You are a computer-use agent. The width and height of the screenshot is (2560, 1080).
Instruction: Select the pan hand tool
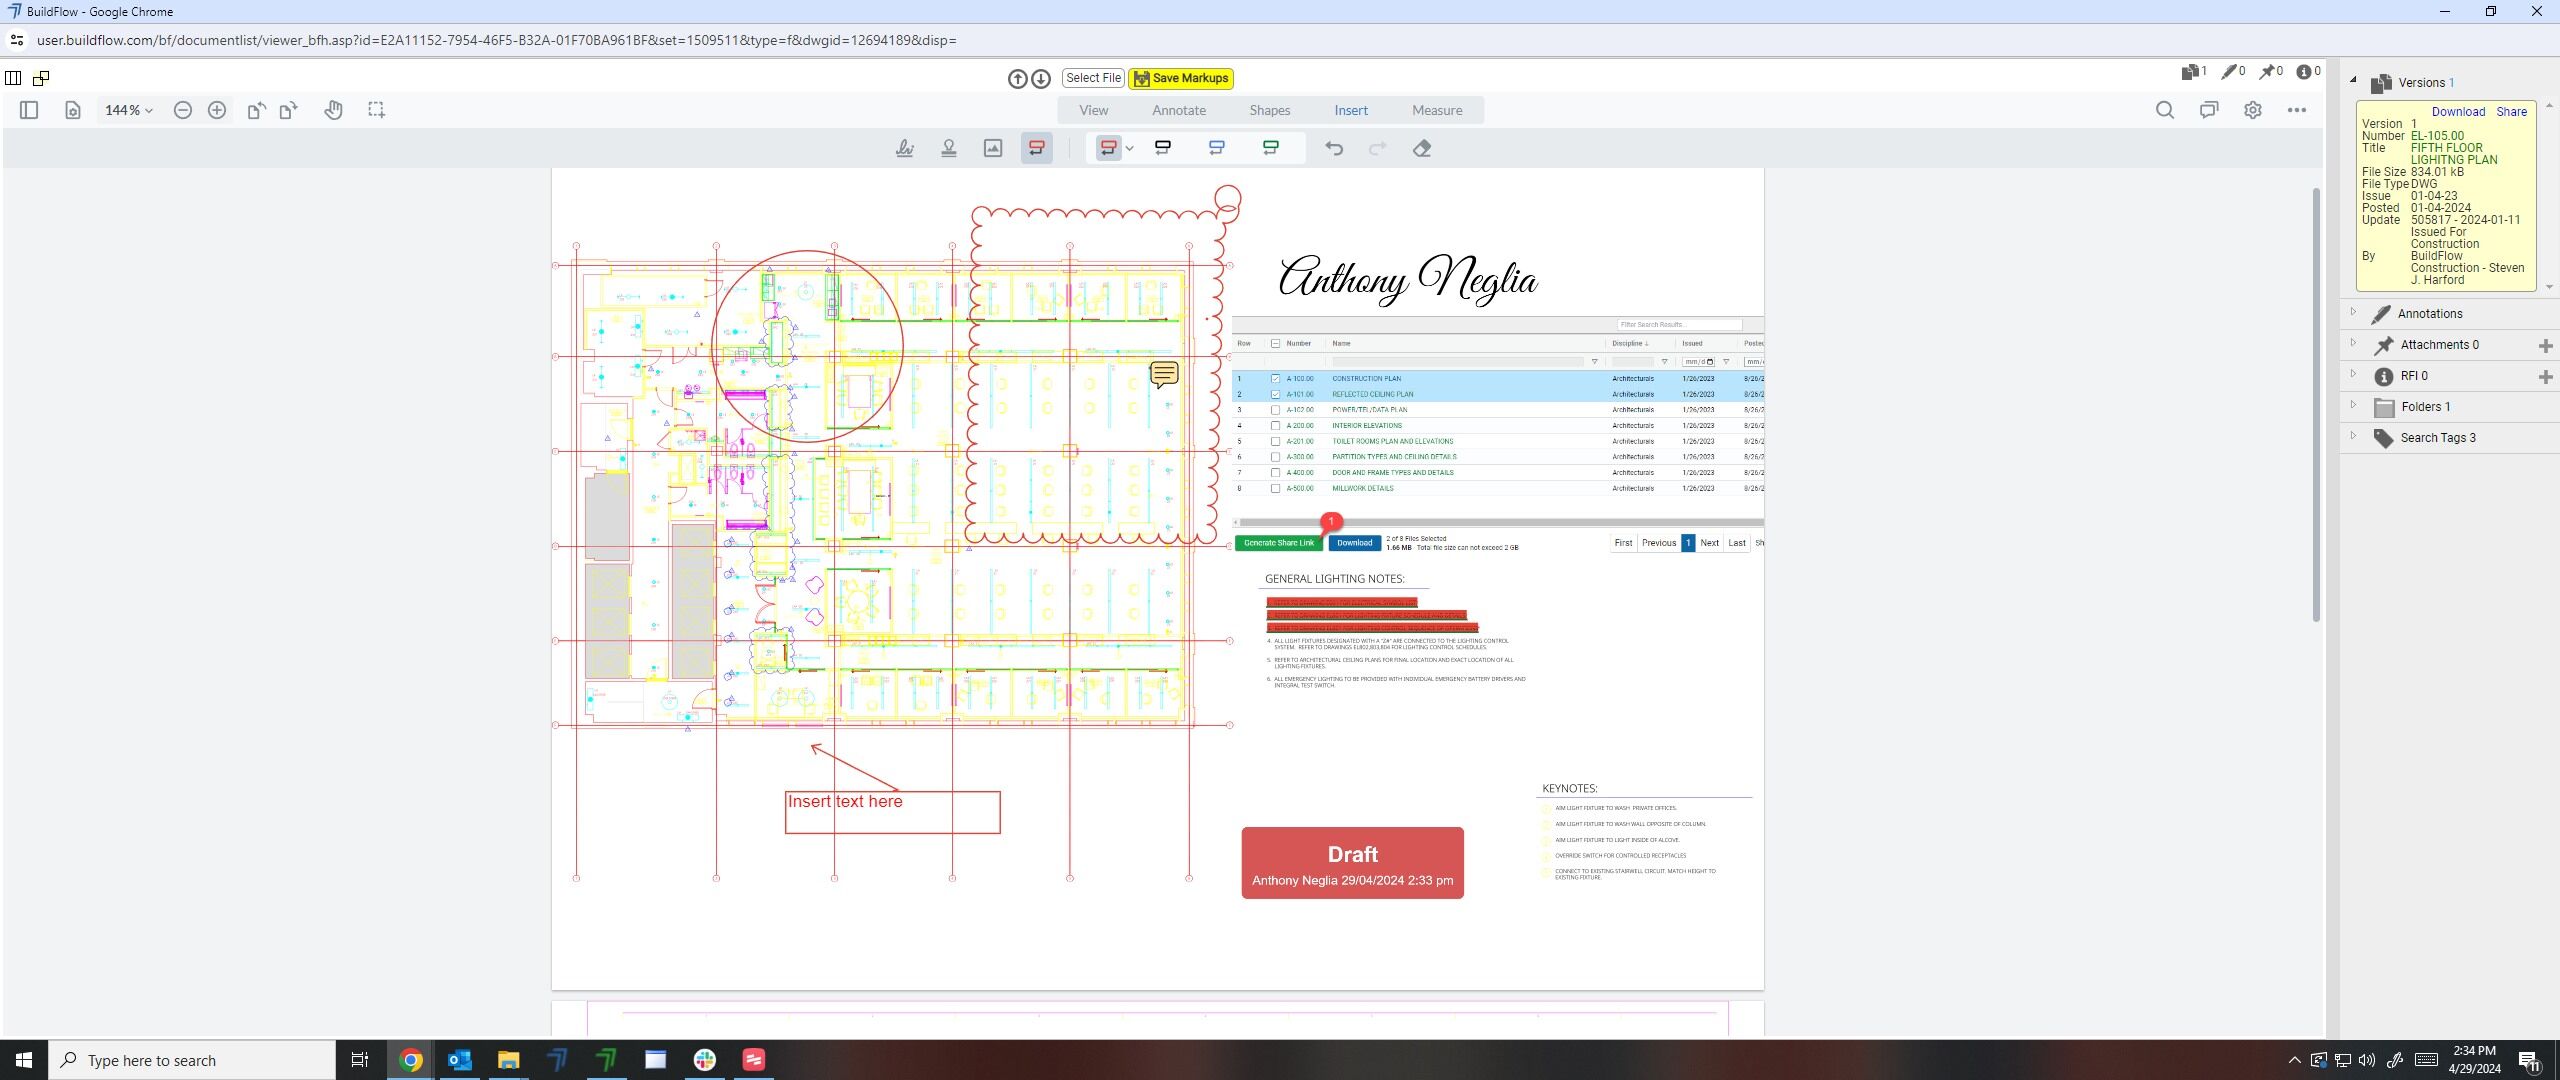click(x=333, y=110)
